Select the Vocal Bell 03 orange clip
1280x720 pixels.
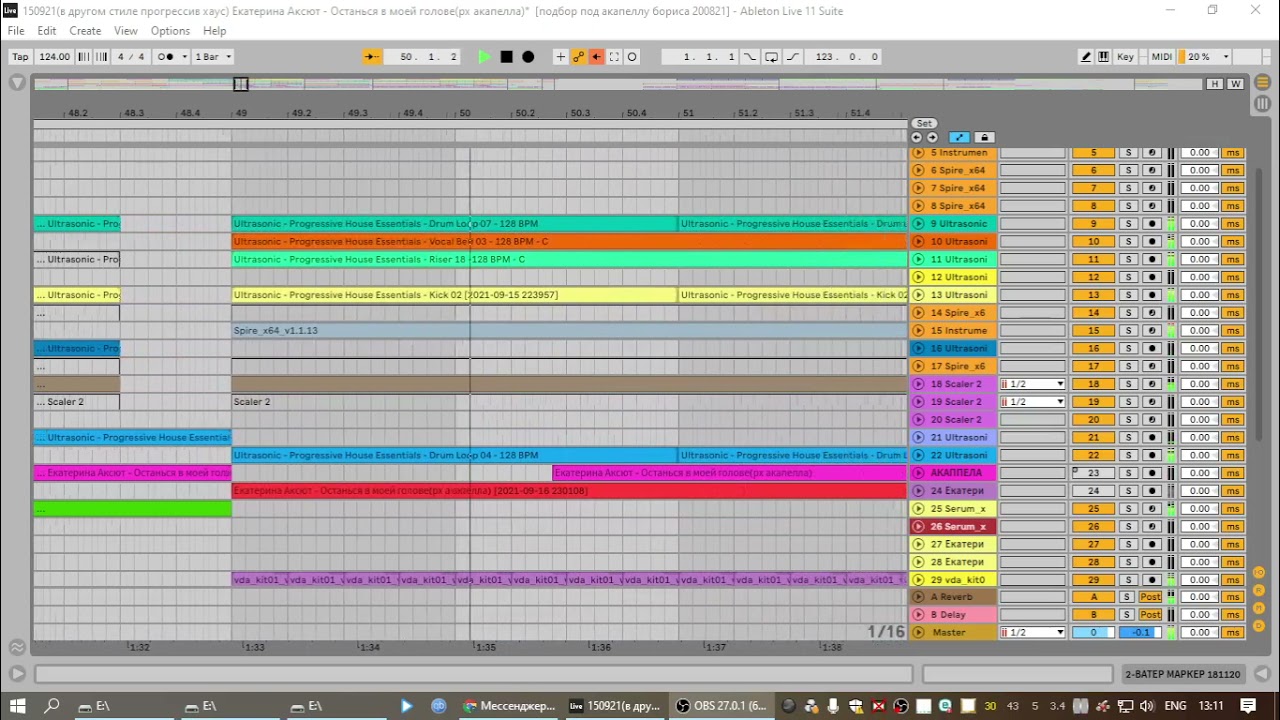click(569, 242)
